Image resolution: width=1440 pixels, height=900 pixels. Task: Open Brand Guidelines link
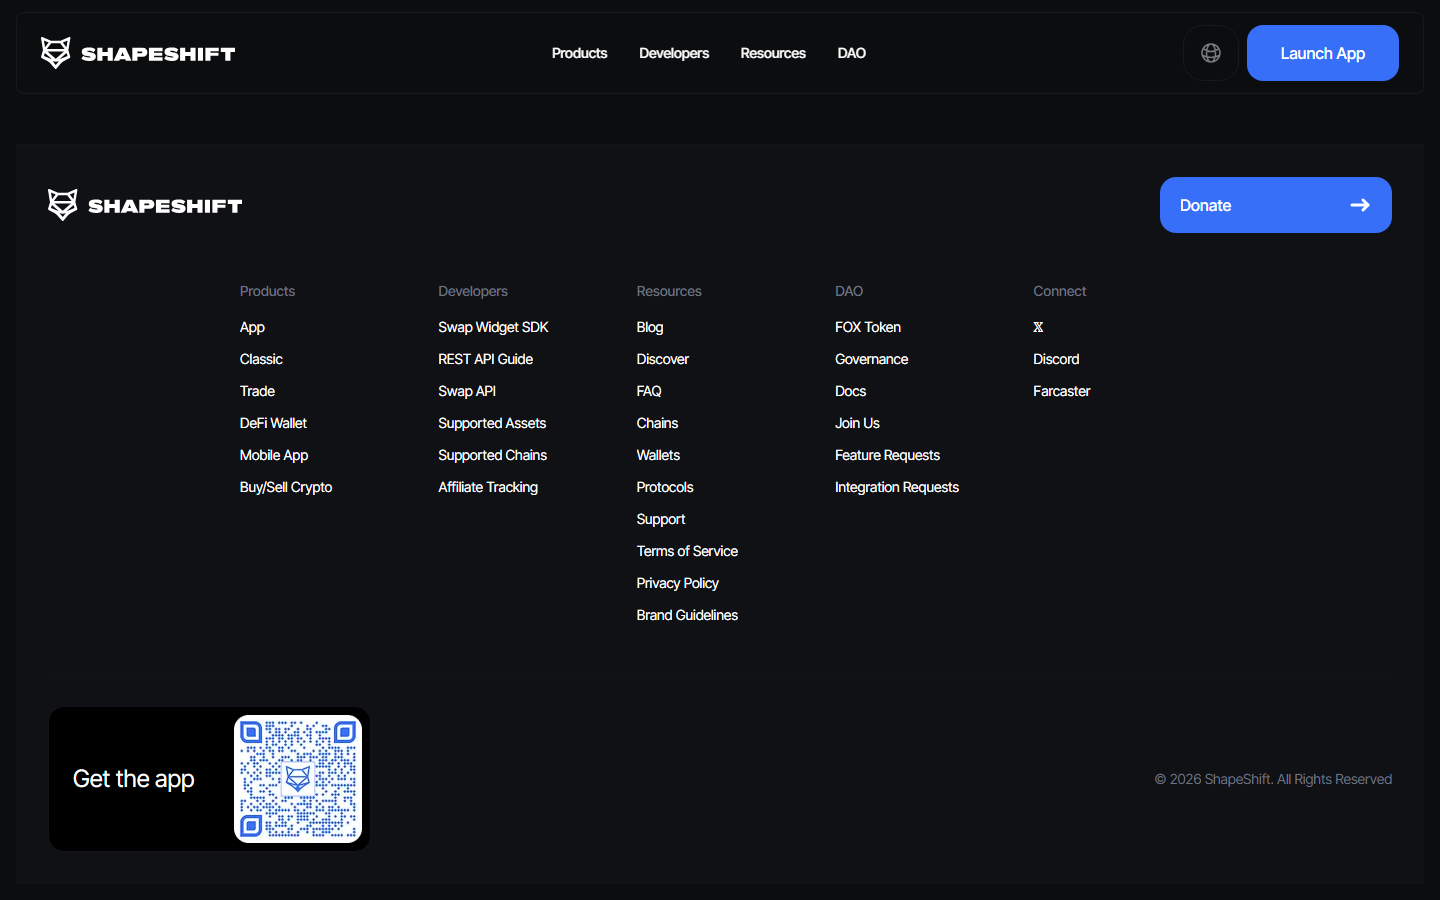[687, 615]
